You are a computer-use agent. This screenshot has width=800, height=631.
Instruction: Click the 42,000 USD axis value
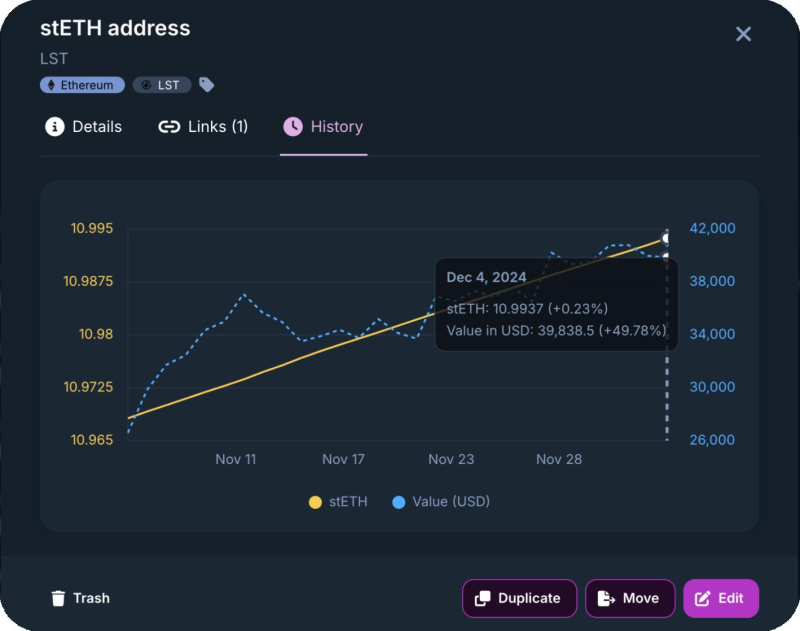(713, 228)
